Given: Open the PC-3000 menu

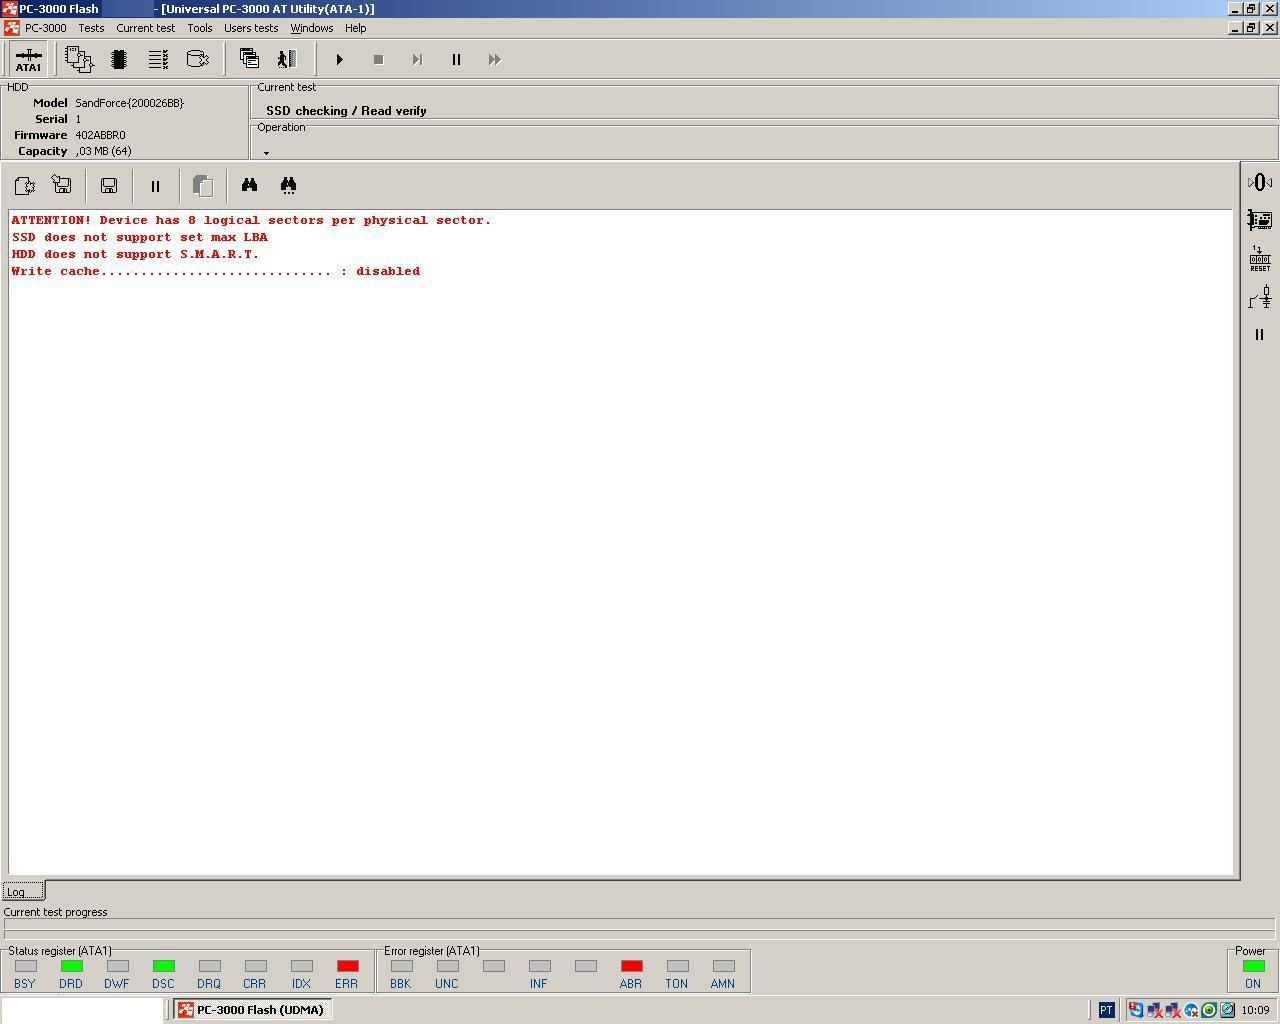Looking at the screenshot, I should pyautogui.click(x=46, y=28).
